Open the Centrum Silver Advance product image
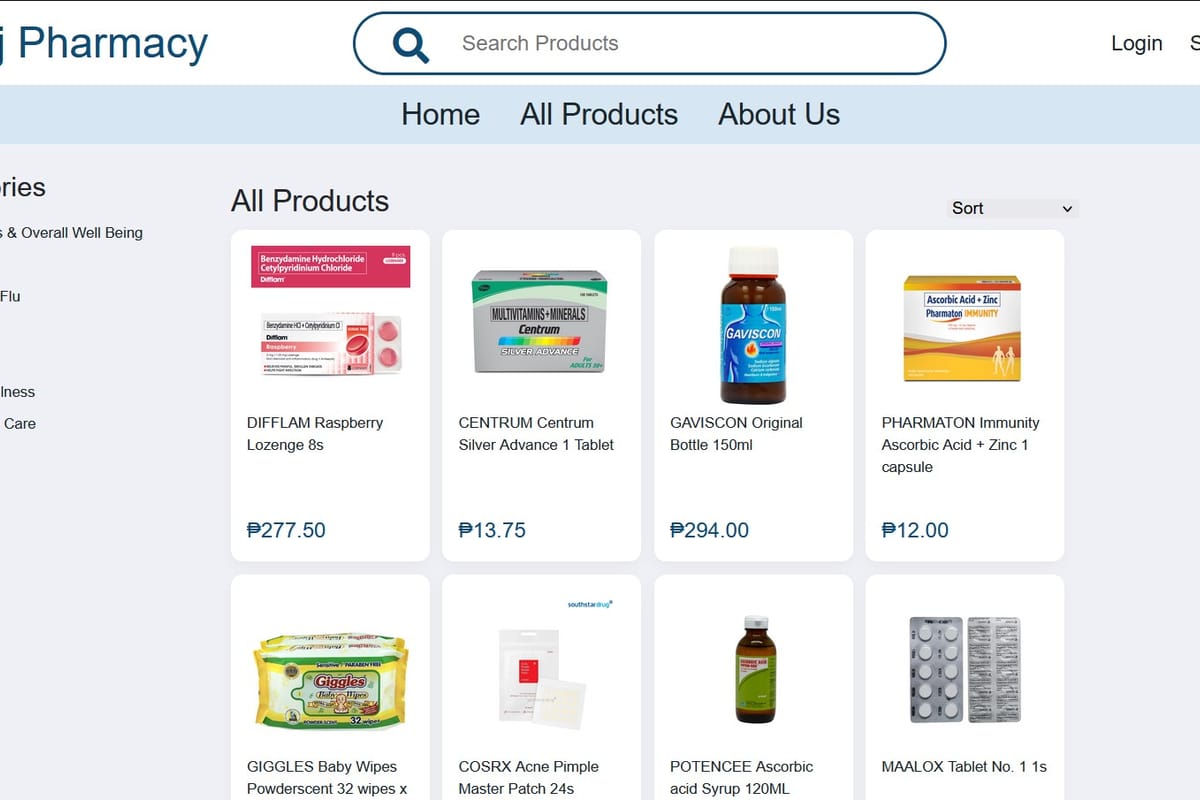1200x800 pixels. tap(540, 320)
